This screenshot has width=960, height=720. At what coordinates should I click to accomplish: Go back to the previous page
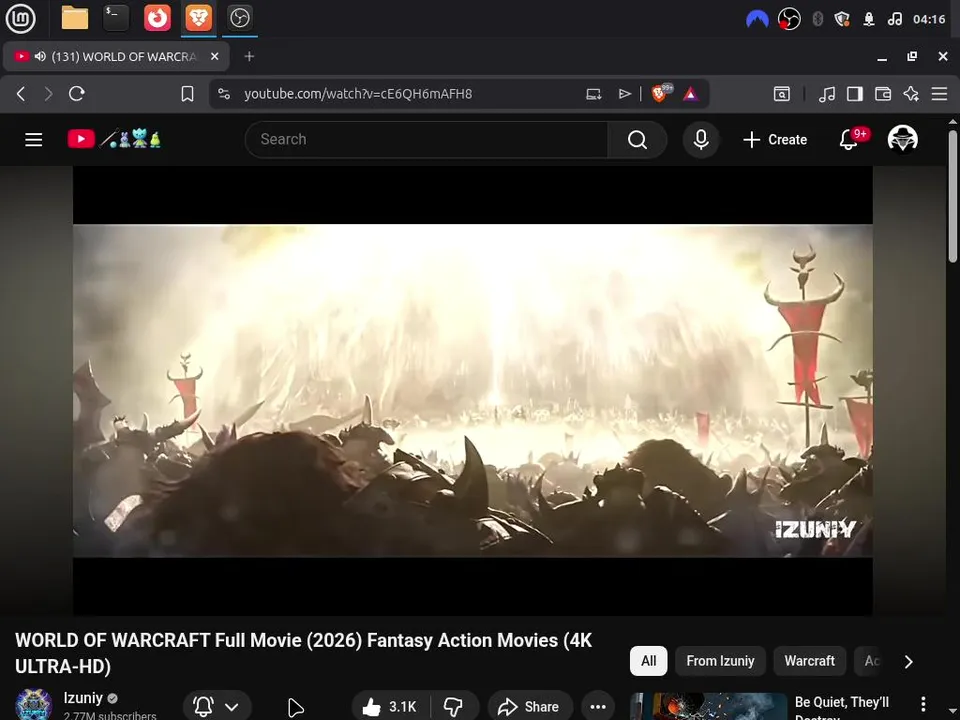click(21, 94)
